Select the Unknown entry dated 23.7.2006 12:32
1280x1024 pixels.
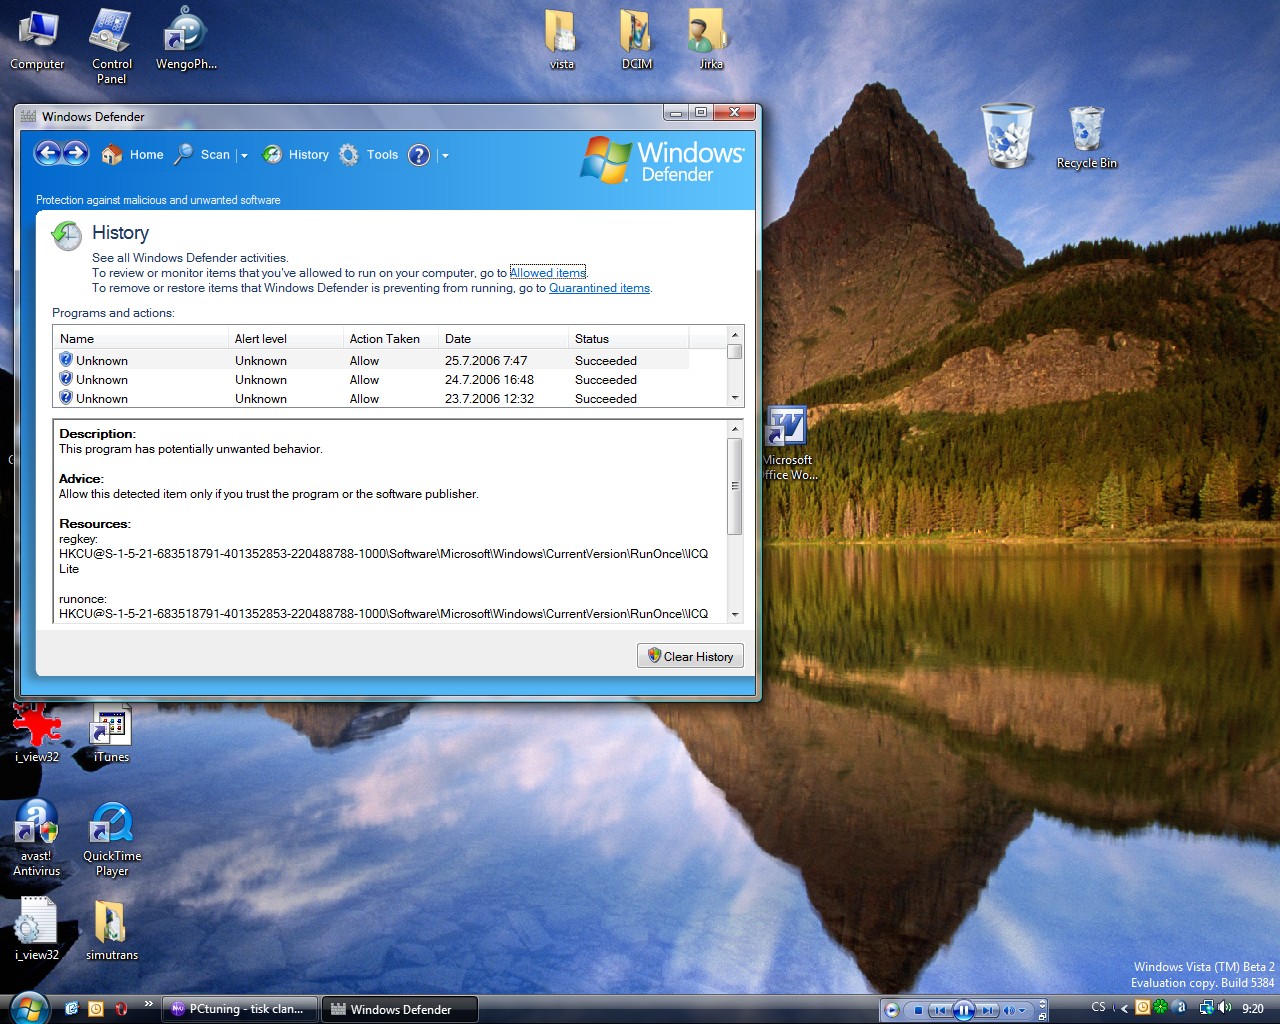[x=371, y=398]
